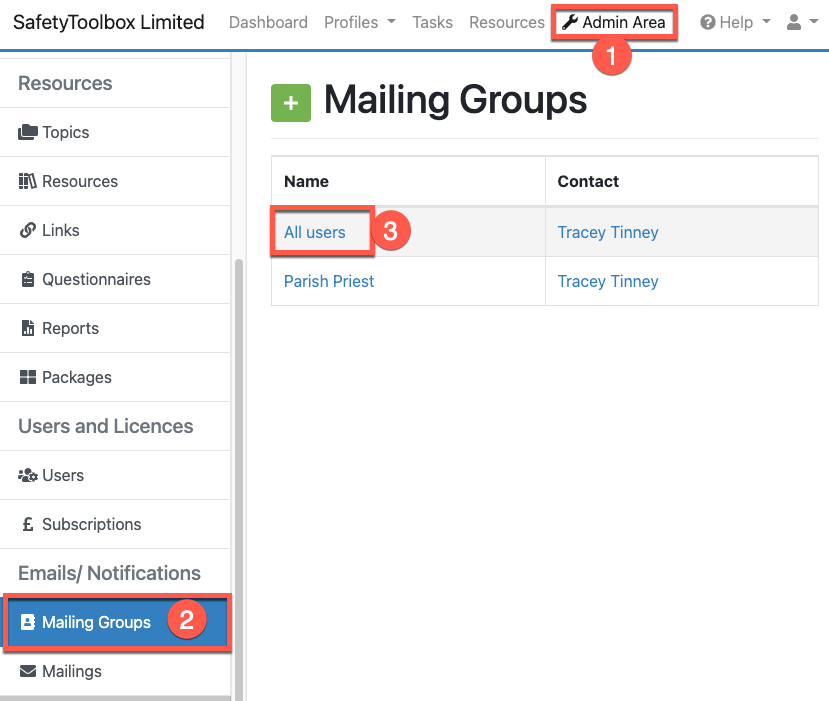Viewport: 829px width, 701px height.
Task: Select the Reports chart icon
Action: point(28,328)
